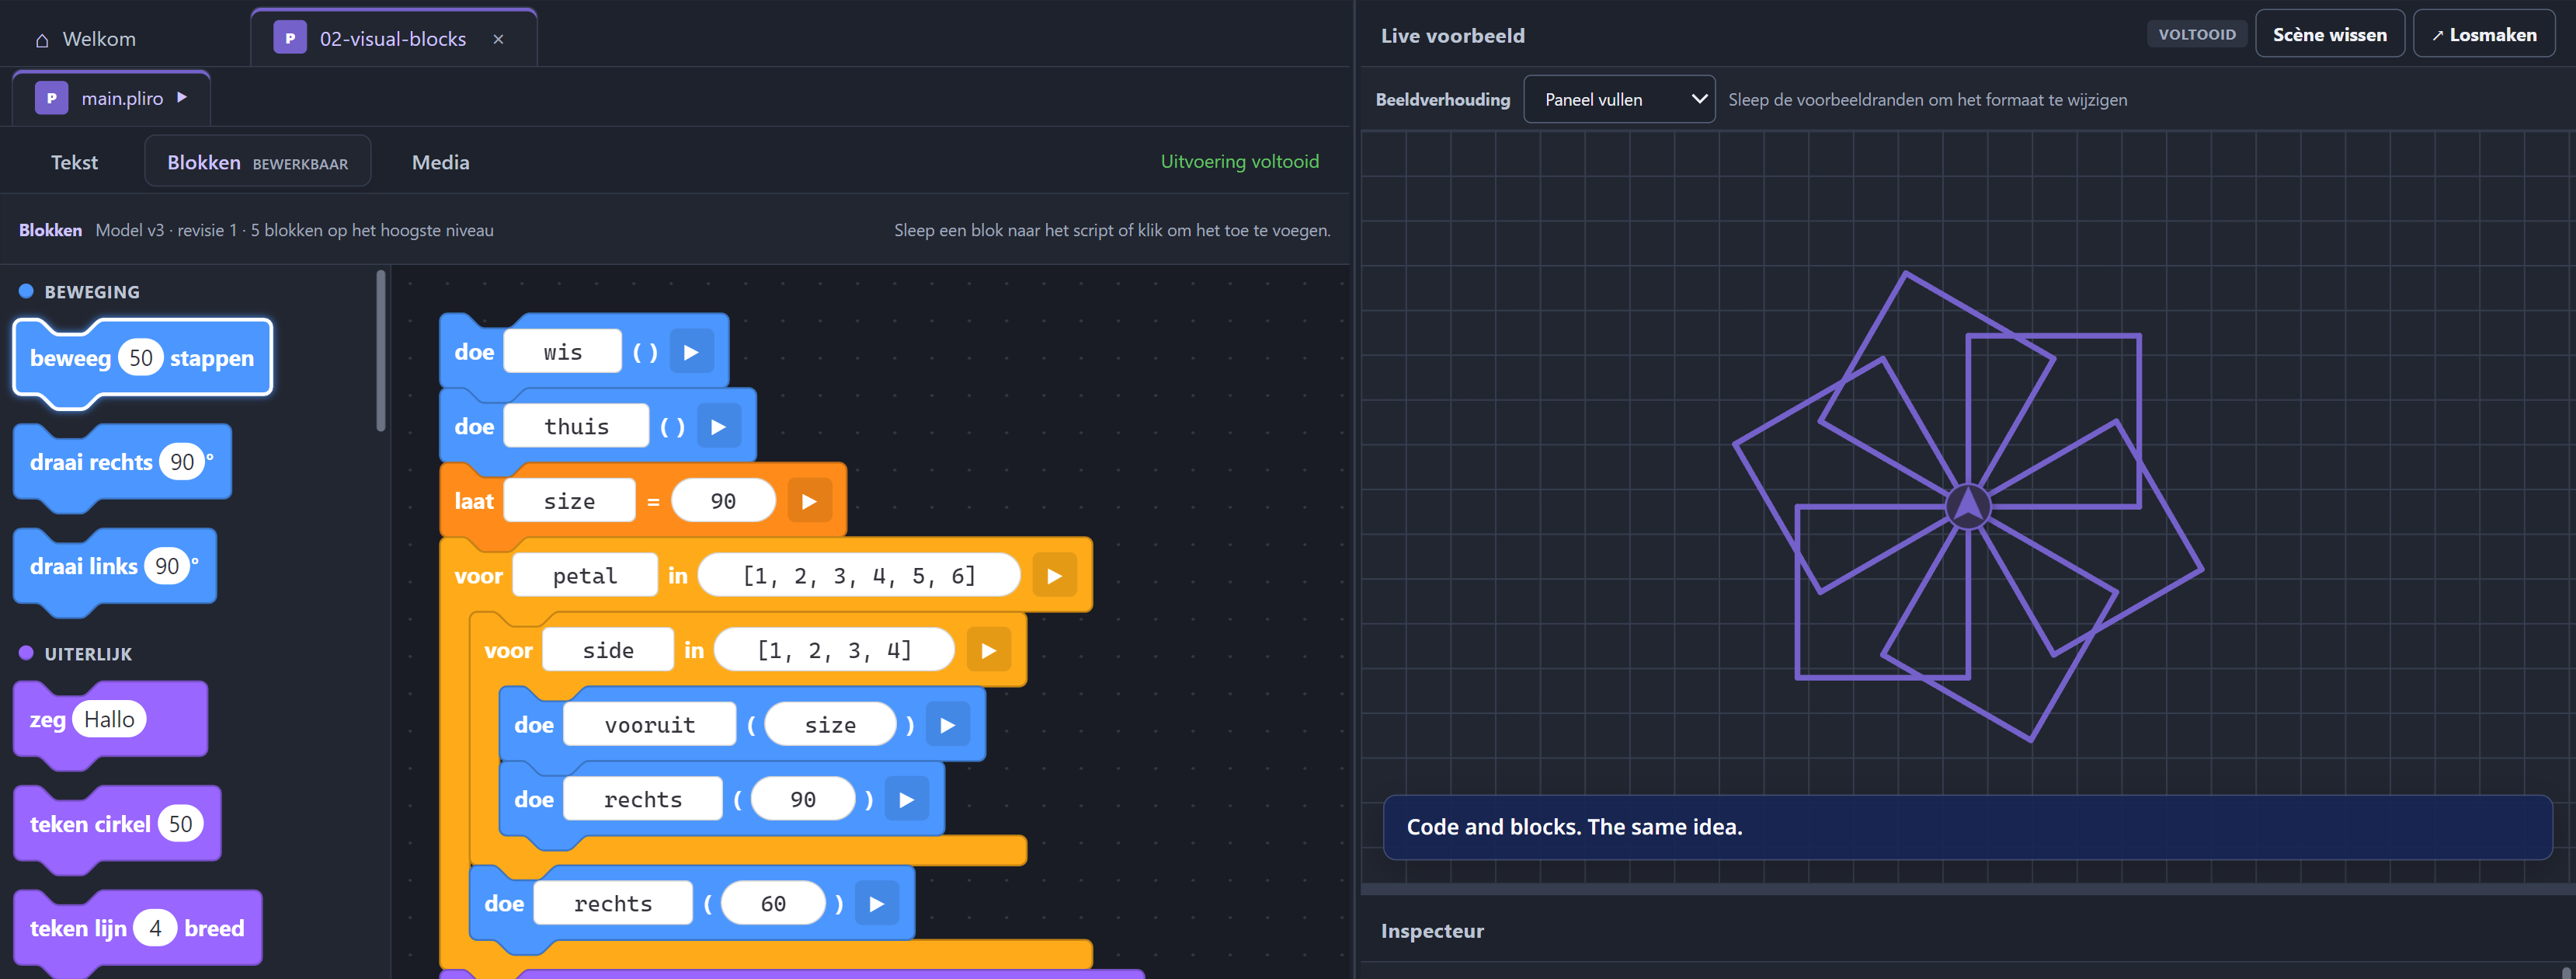The image size is (2576, 979).
Task: Click the VOLTOOID status badge
Action: click(x=2196, y=34)
